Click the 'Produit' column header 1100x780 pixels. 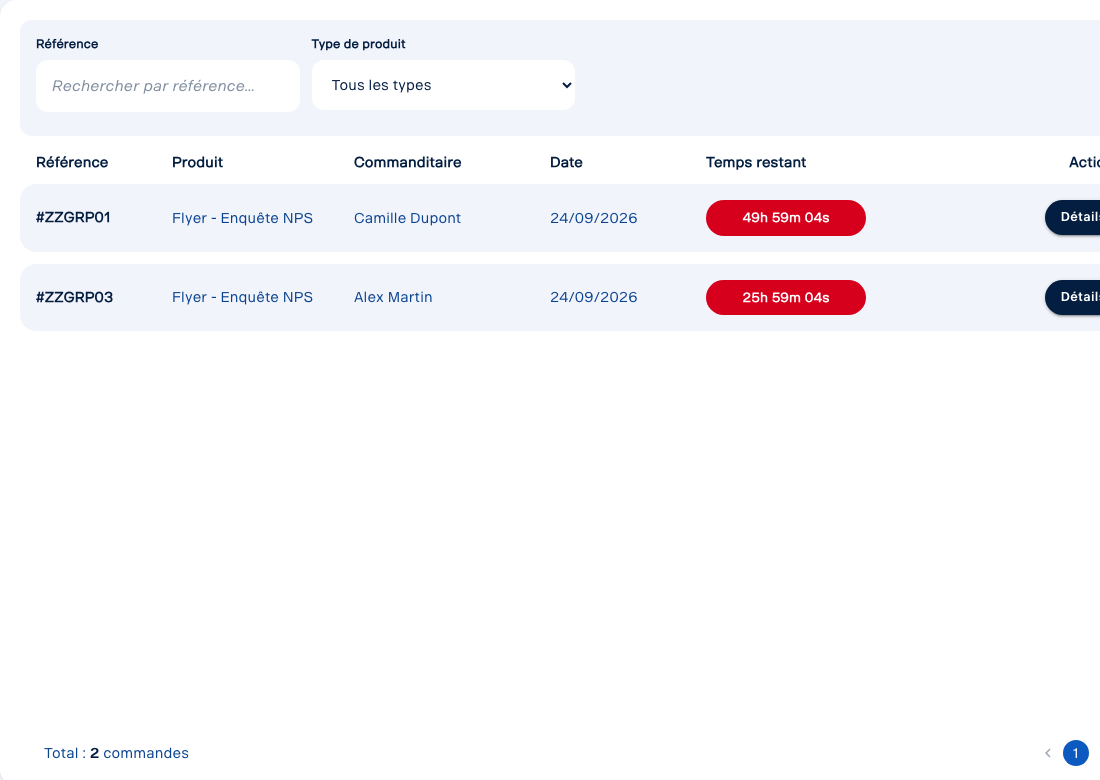(x=197, y=162)
